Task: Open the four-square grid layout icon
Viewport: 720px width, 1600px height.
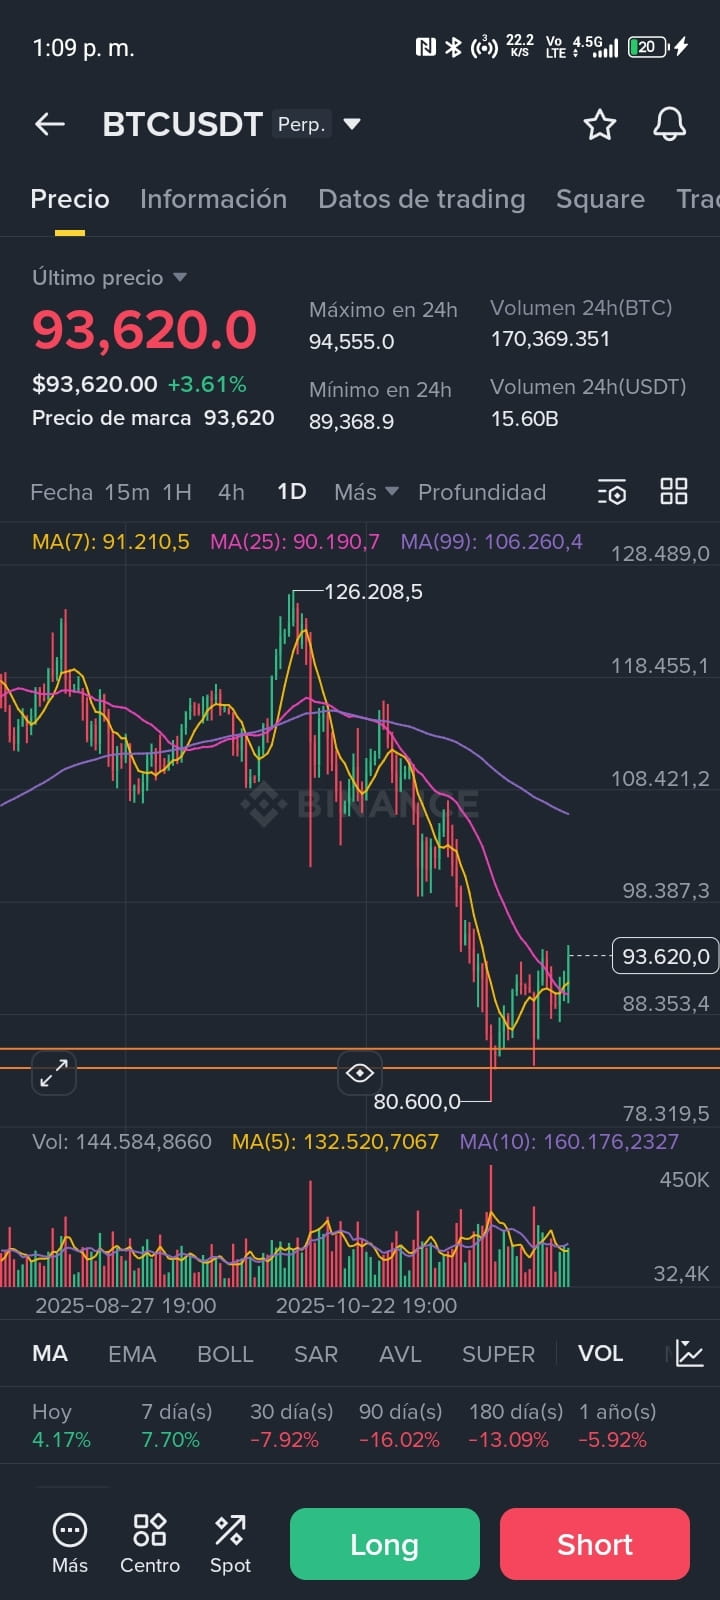Action: coord(674,491)
